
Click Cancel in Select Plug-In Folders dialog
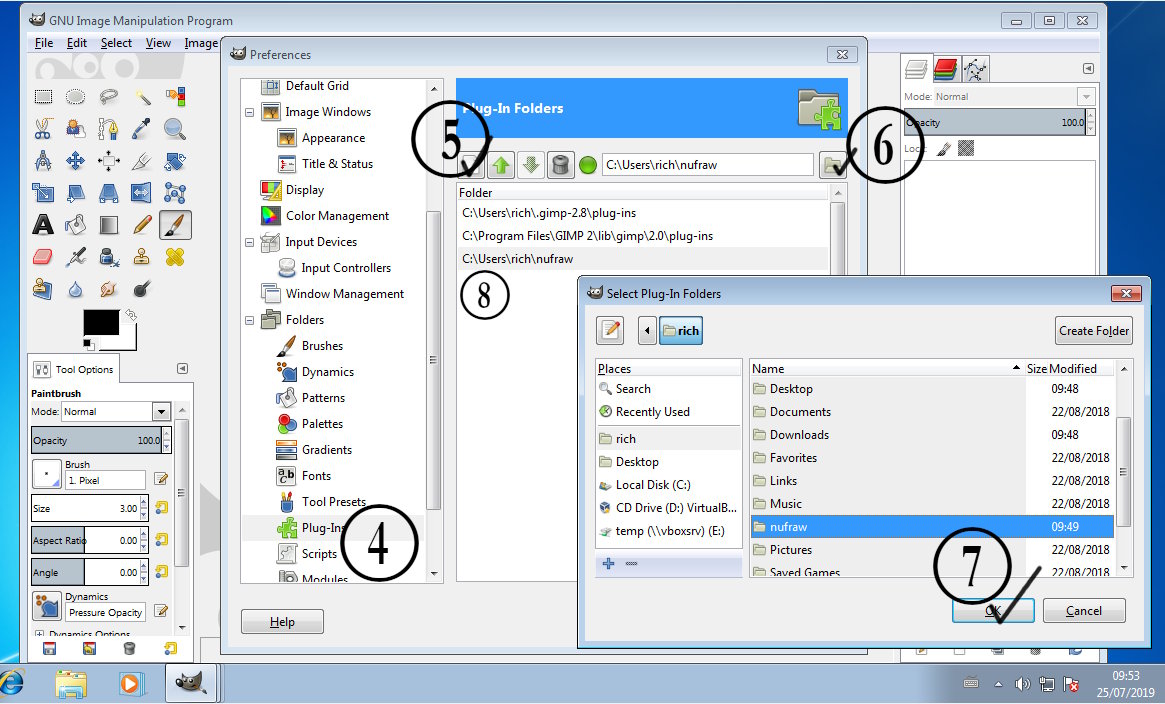[1084, 610]
